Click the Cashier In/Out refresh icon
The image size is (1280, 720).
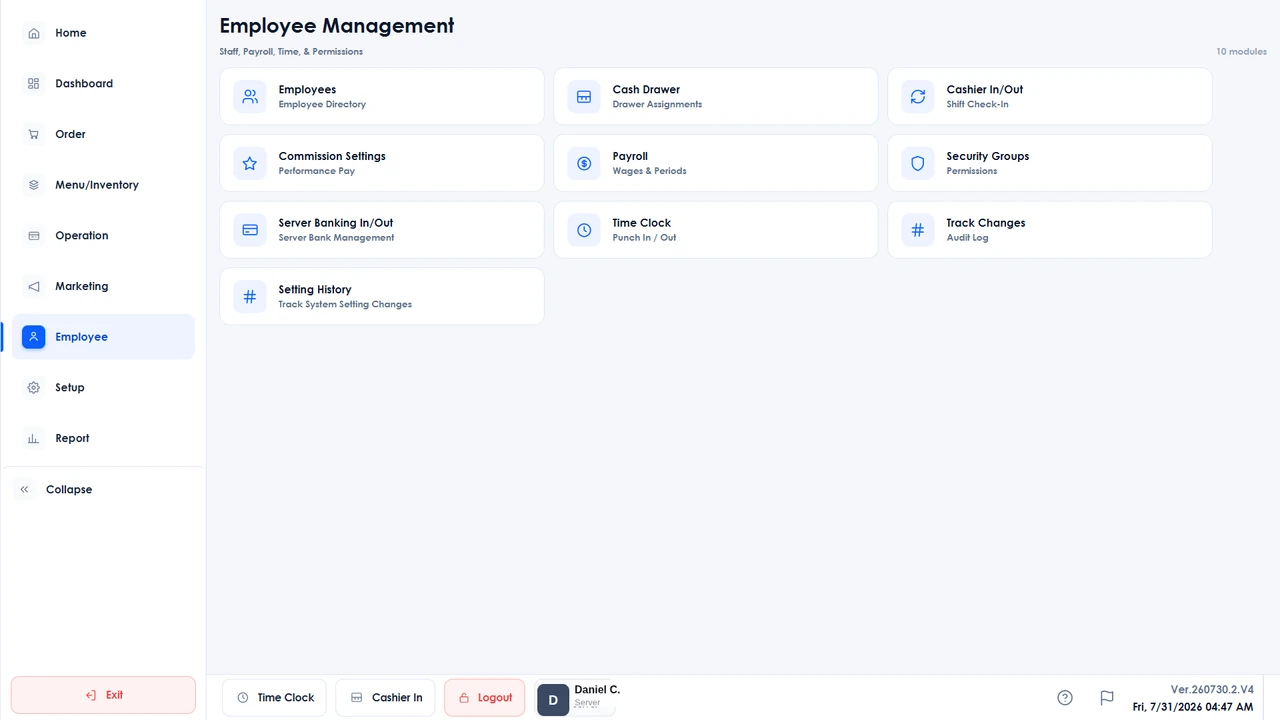[918, 97]
